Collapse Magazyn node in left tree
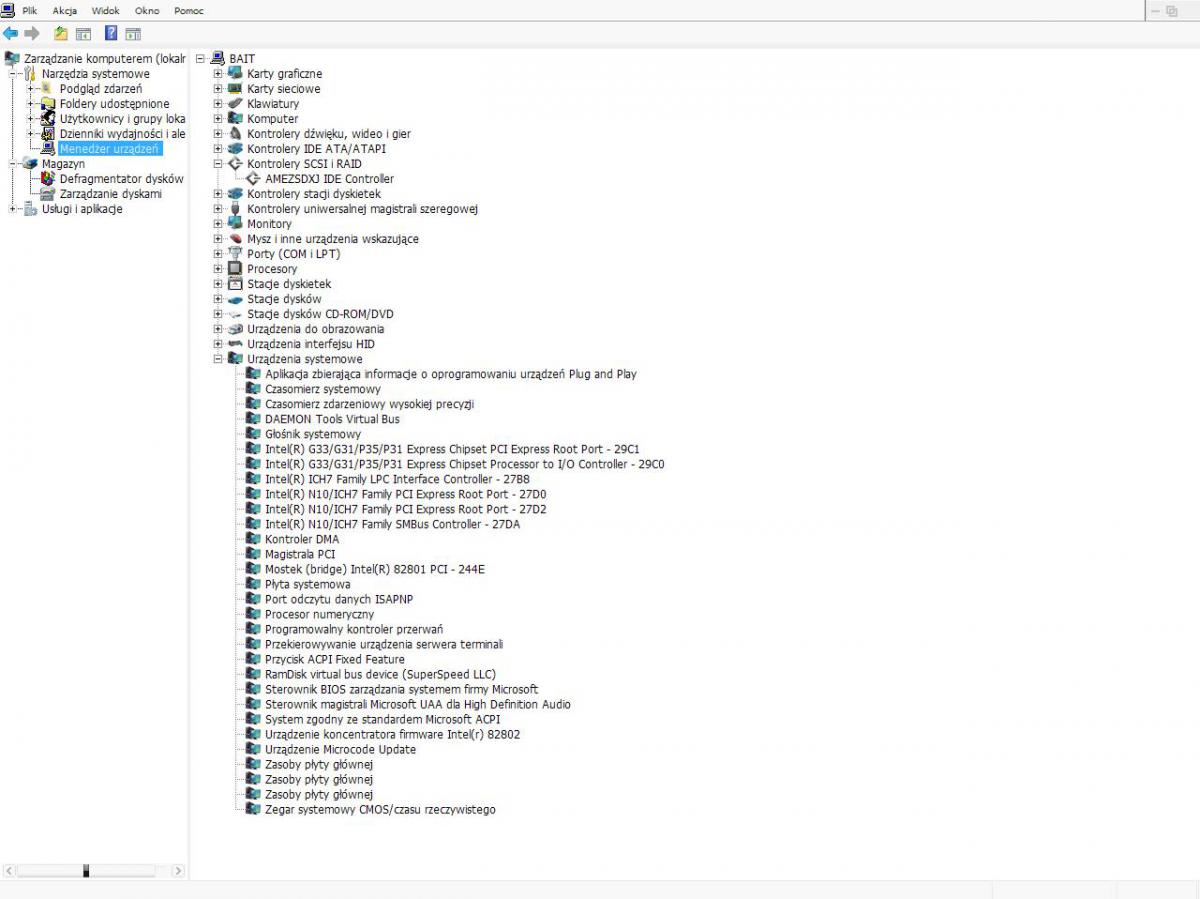 coord(13,163)
